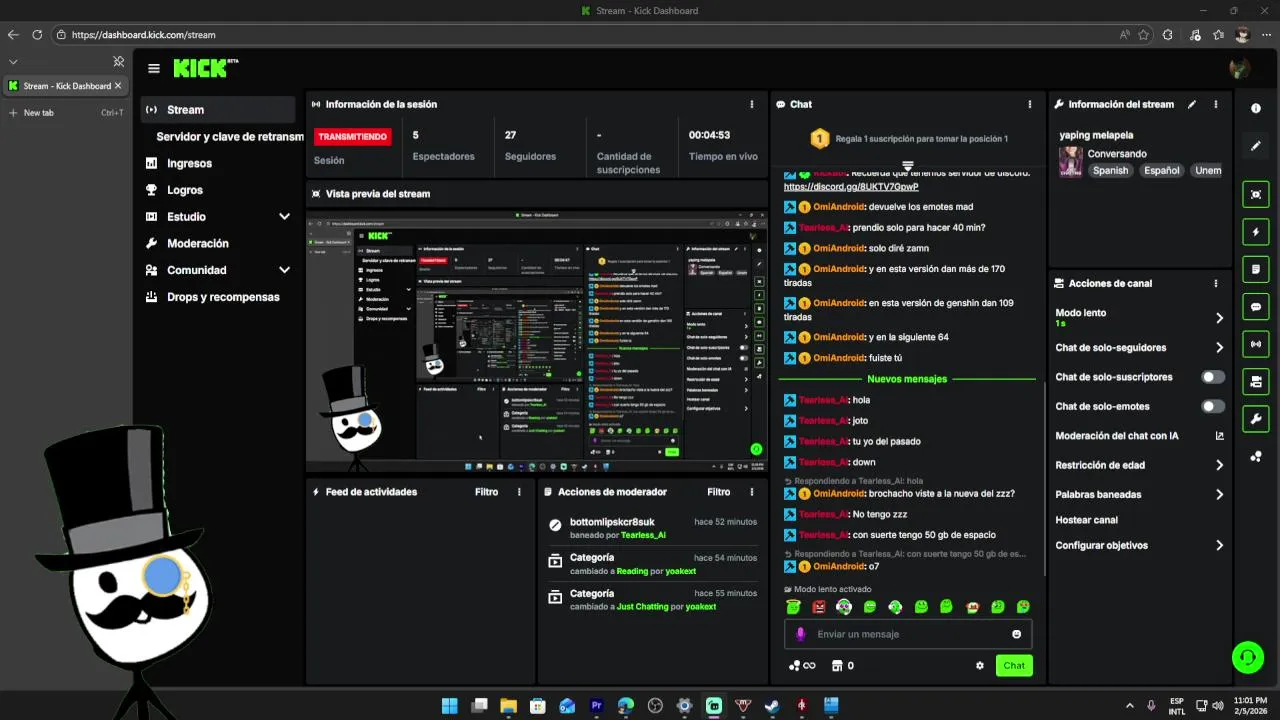Open the Filtro in Feed de actividades
The height and width of the screenshot is (720, 1280).
486,492
